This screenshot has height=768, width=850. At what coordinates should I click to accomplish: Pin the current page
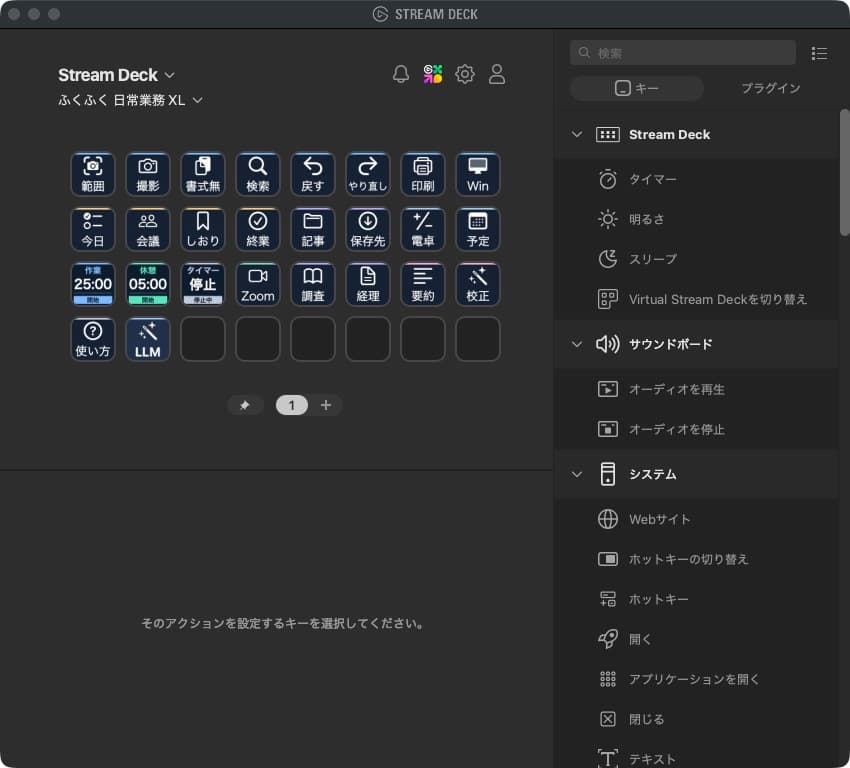point(245,405)
